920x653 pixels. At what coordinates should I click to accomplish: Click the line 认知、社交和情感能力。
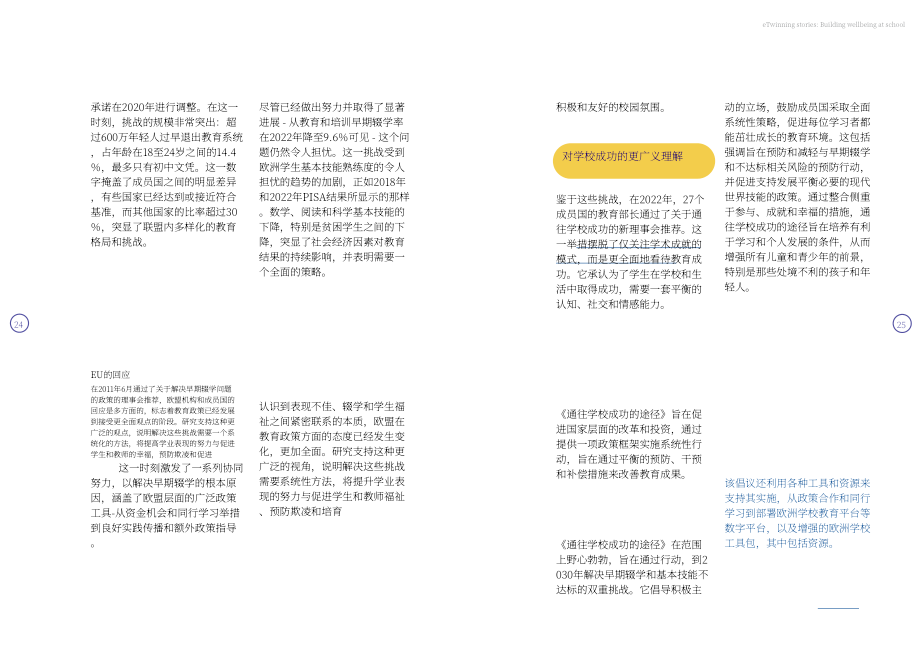[x=611, y=304]
